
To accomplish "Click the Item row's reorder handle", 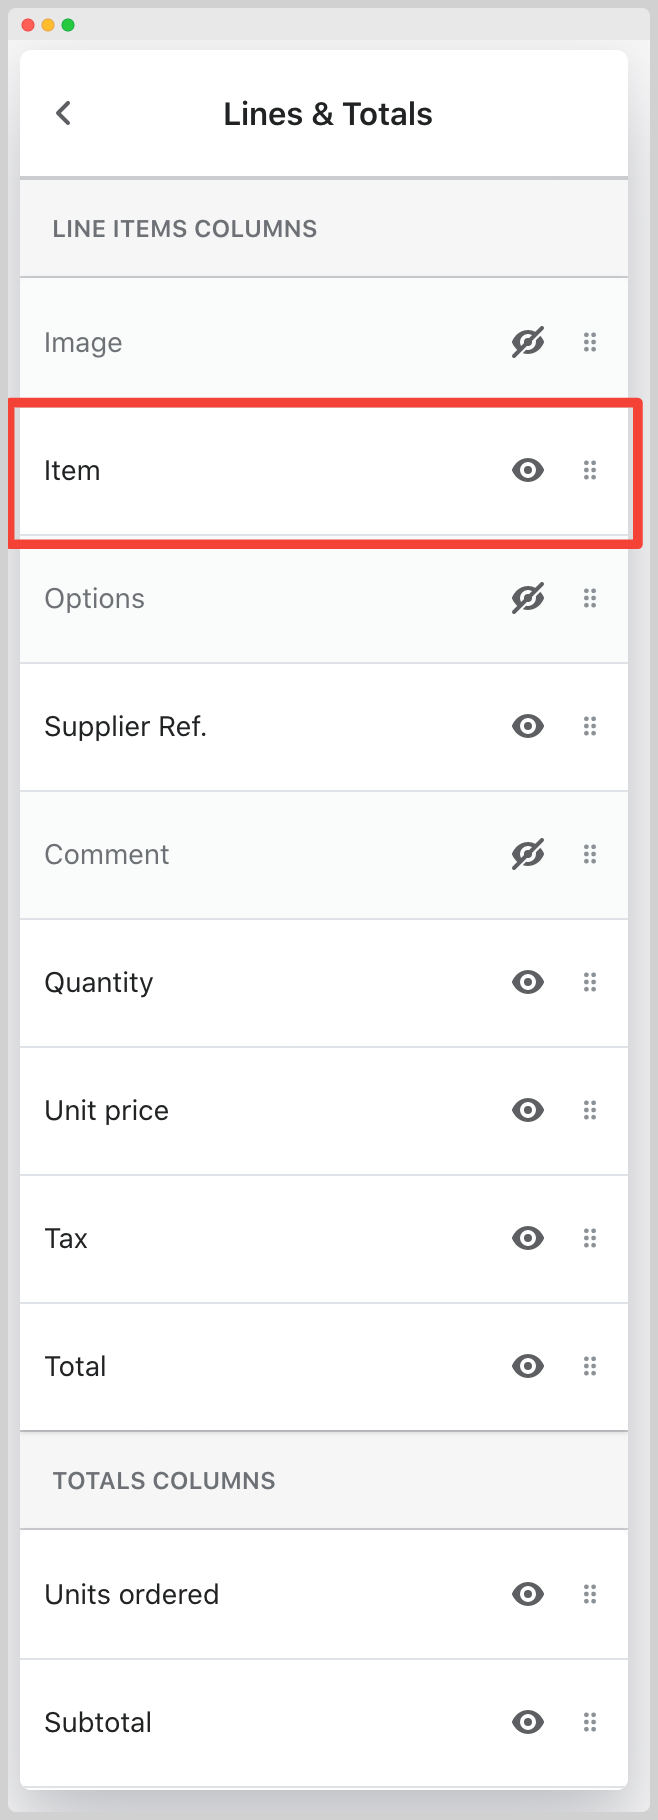I will (590, 470).
